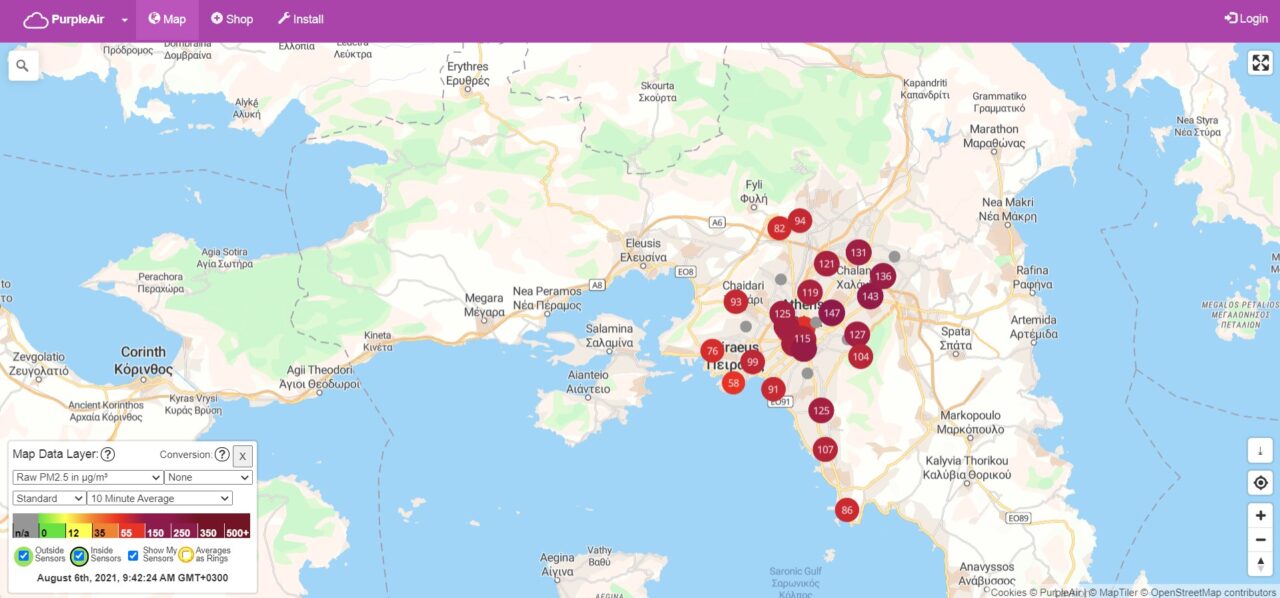This screenshot has height=598, width=1280.
Task: Click the Map Data Layer help icon
Action: pyautogui.click(x=108, y=455)
